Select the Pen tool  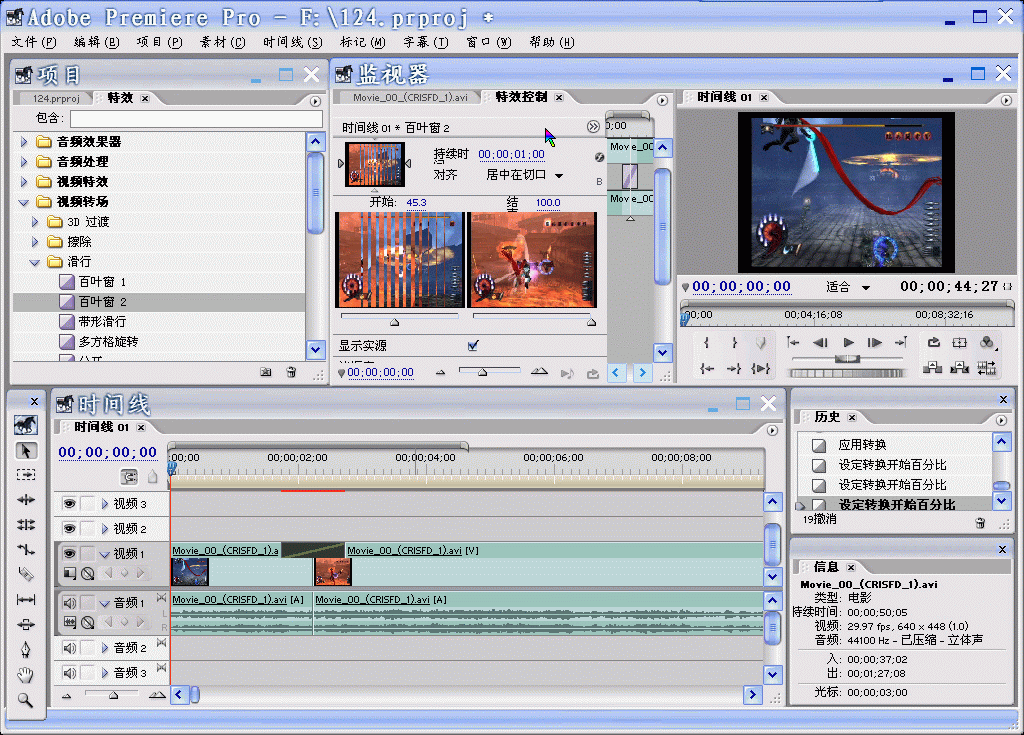tap(26, 649)
